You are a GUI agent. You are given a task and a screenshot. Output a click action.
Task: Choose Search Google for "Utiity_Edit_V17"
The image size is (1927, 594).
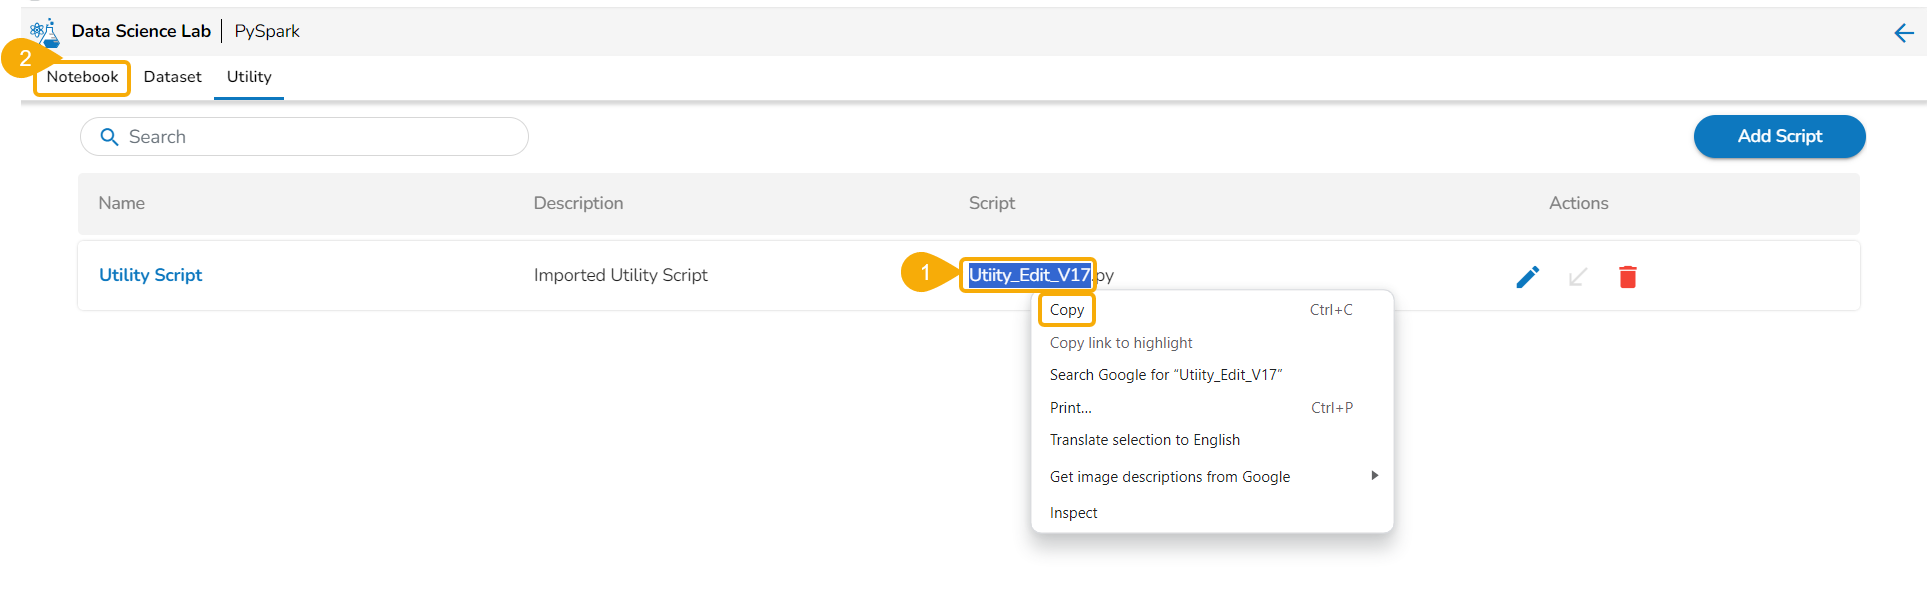click(1166, 375)
